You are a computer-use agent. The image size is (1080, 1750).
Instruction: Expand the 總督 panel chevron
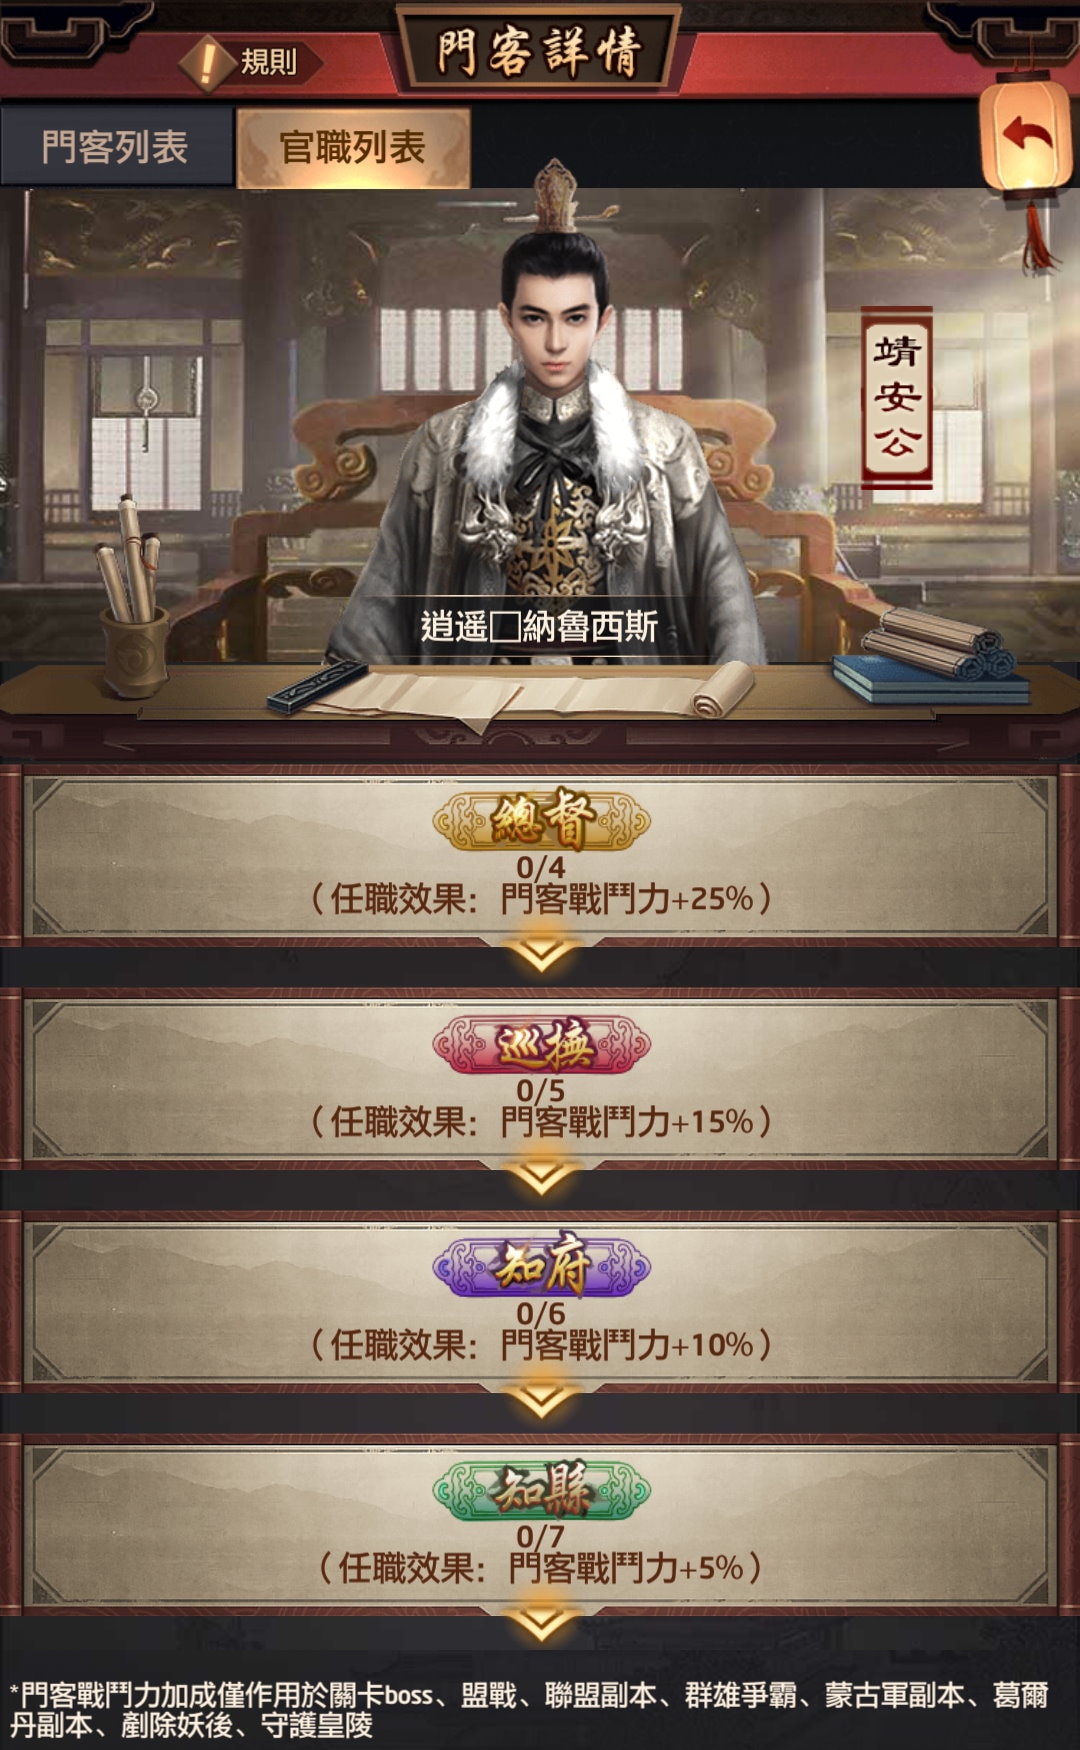tap(540, 954)
